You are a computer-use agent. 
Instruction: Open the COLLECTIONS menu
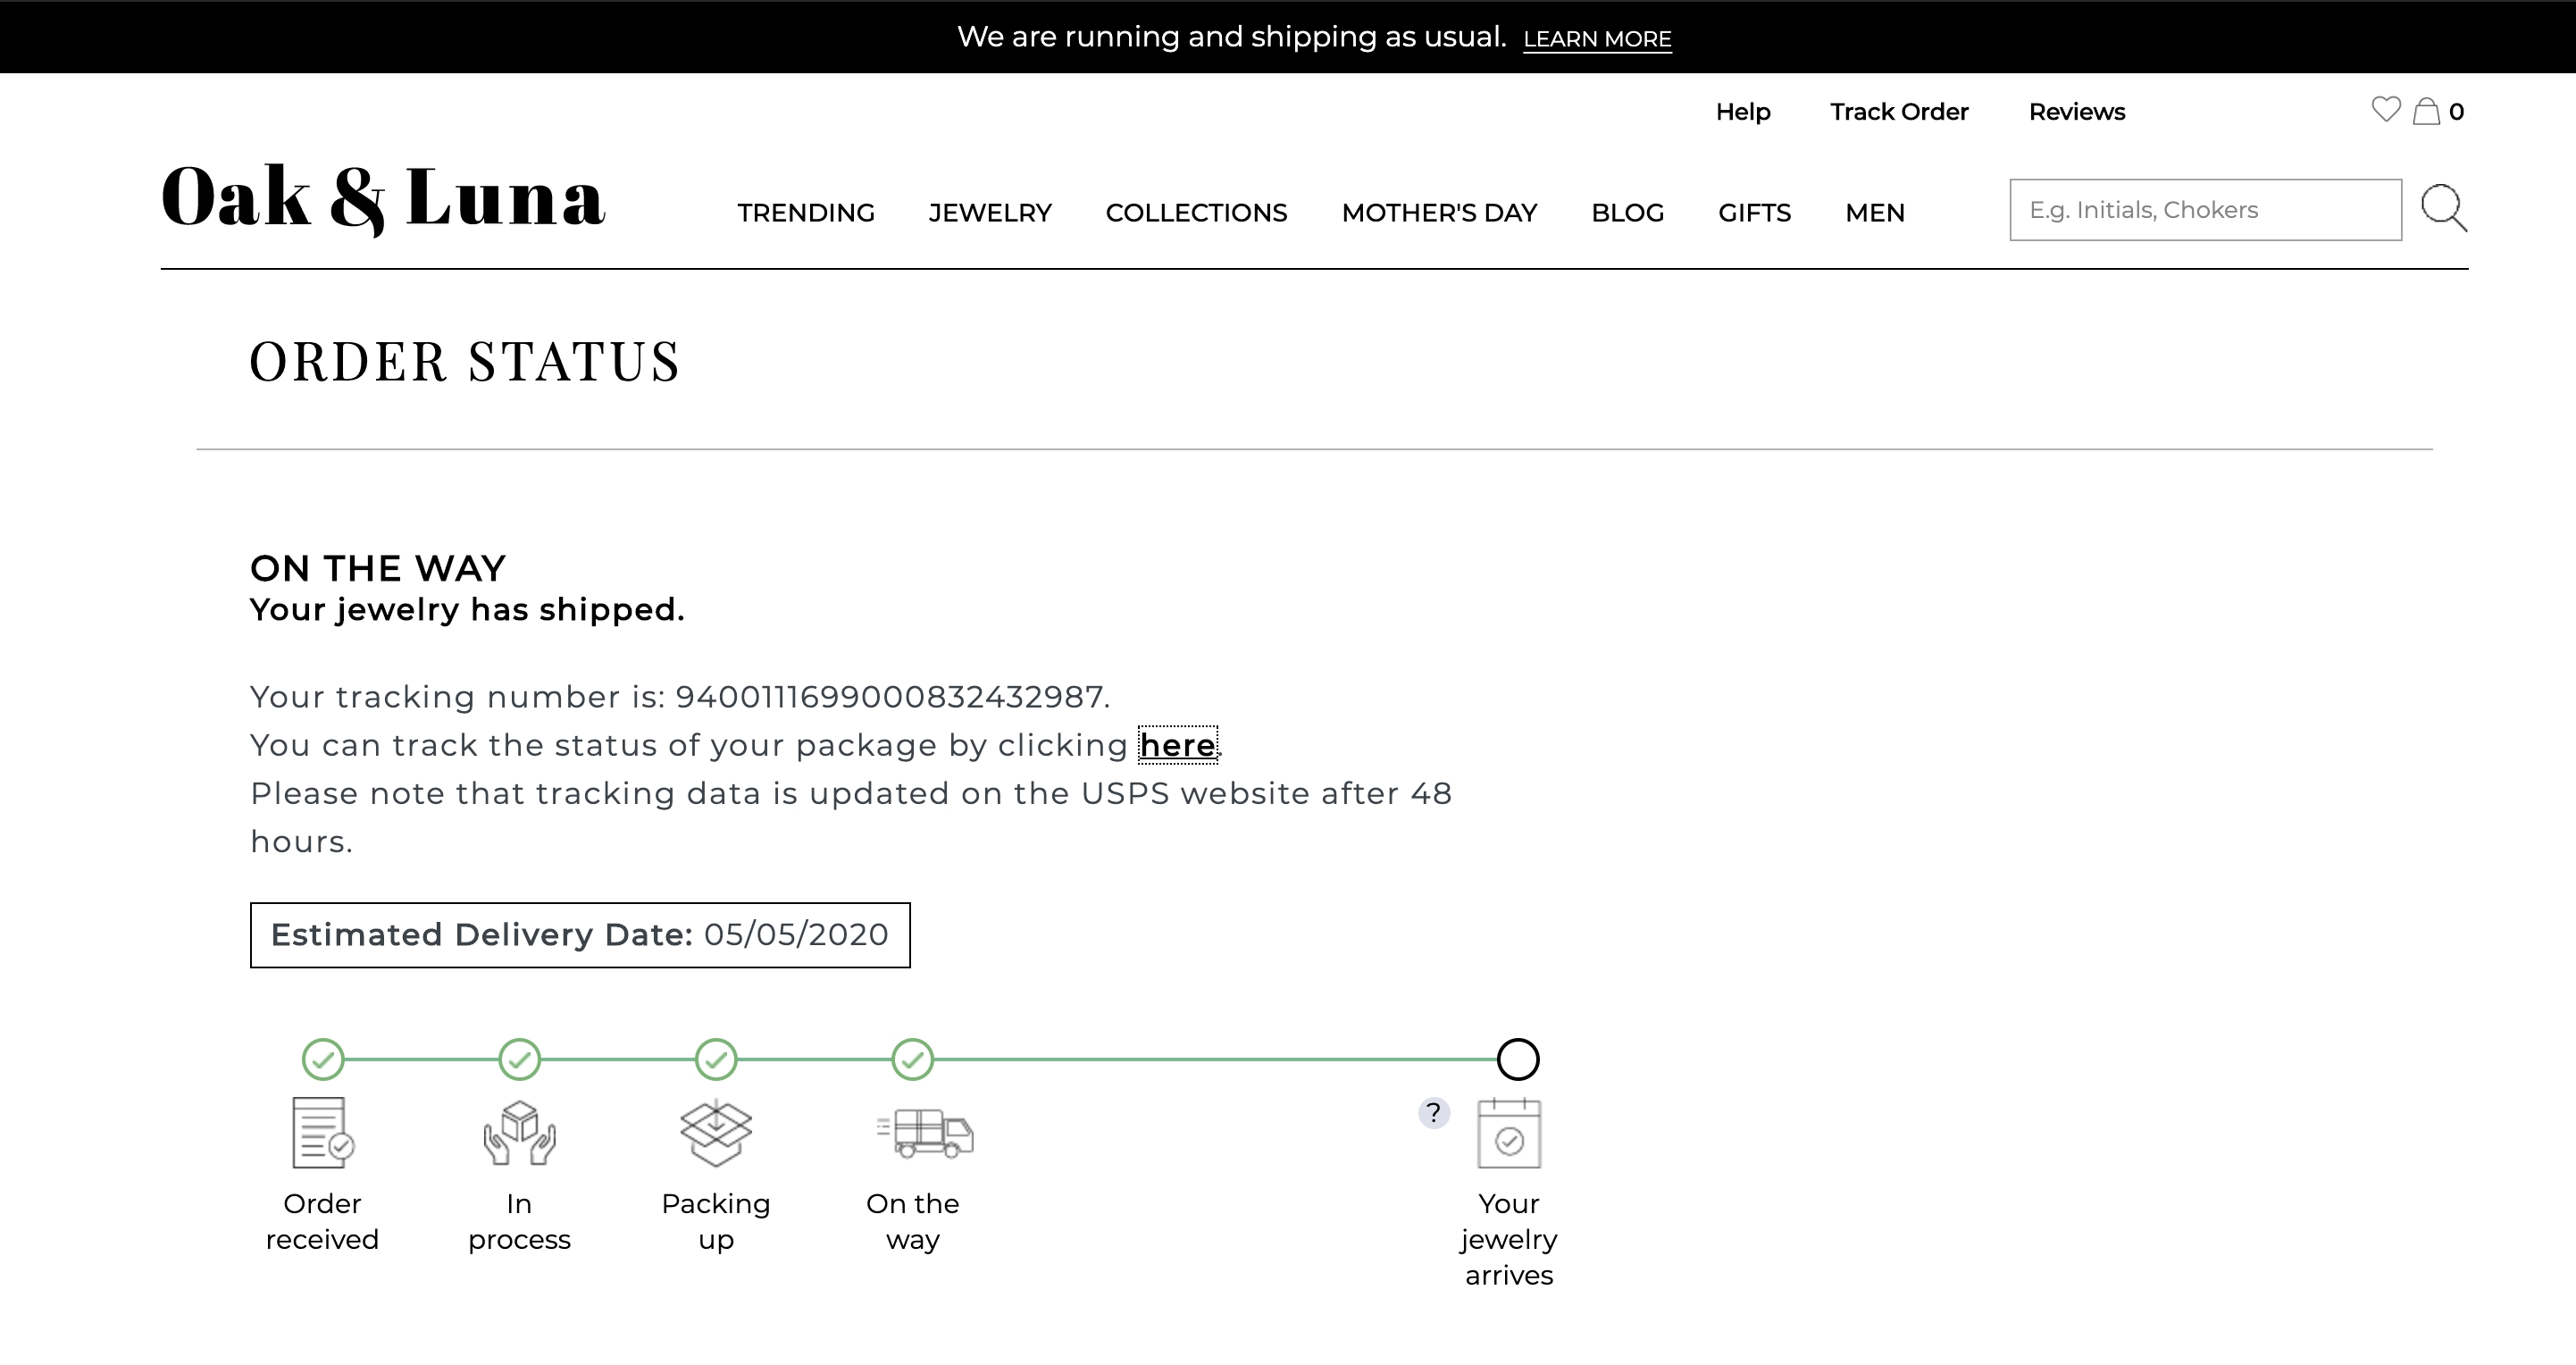click(x=1196, y=213)
